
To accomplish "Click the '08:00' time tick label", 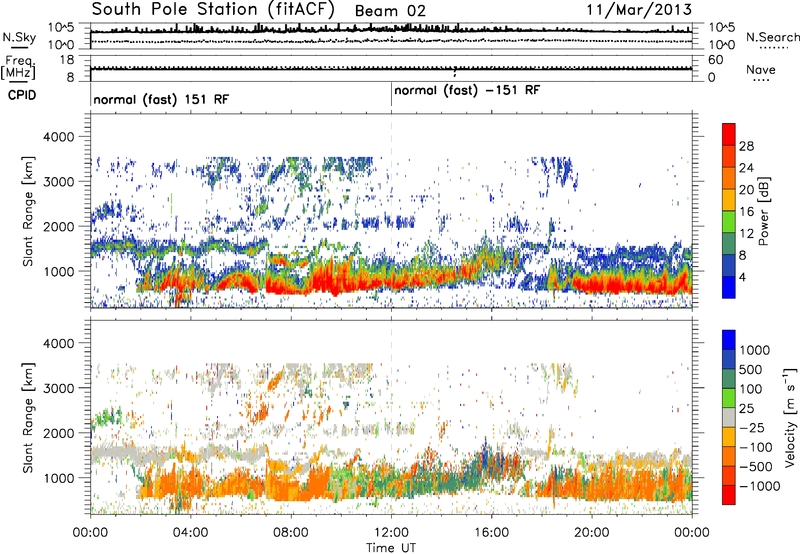I will click(x=291, y=533).
